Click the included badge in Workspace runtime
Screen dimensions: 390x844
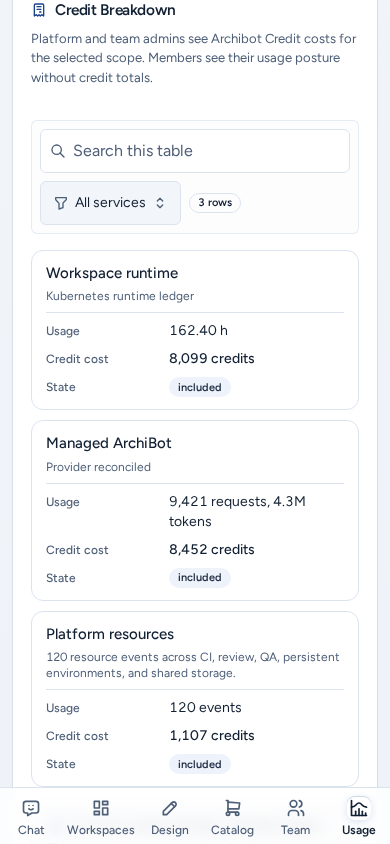[x=200, y=387]
